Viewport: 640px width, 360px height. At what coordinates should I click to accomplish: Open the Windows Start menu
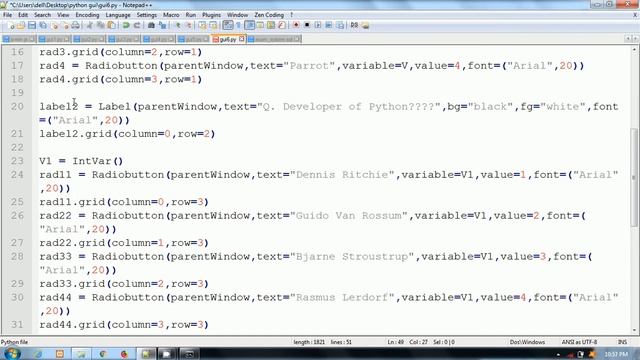(11, 353)
